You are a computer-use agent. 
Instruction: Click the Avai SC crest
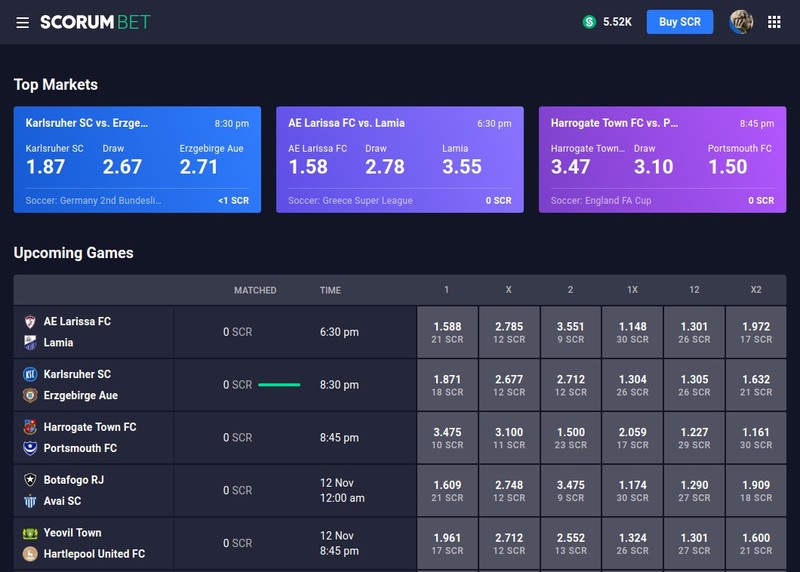(x=30, y=501)
